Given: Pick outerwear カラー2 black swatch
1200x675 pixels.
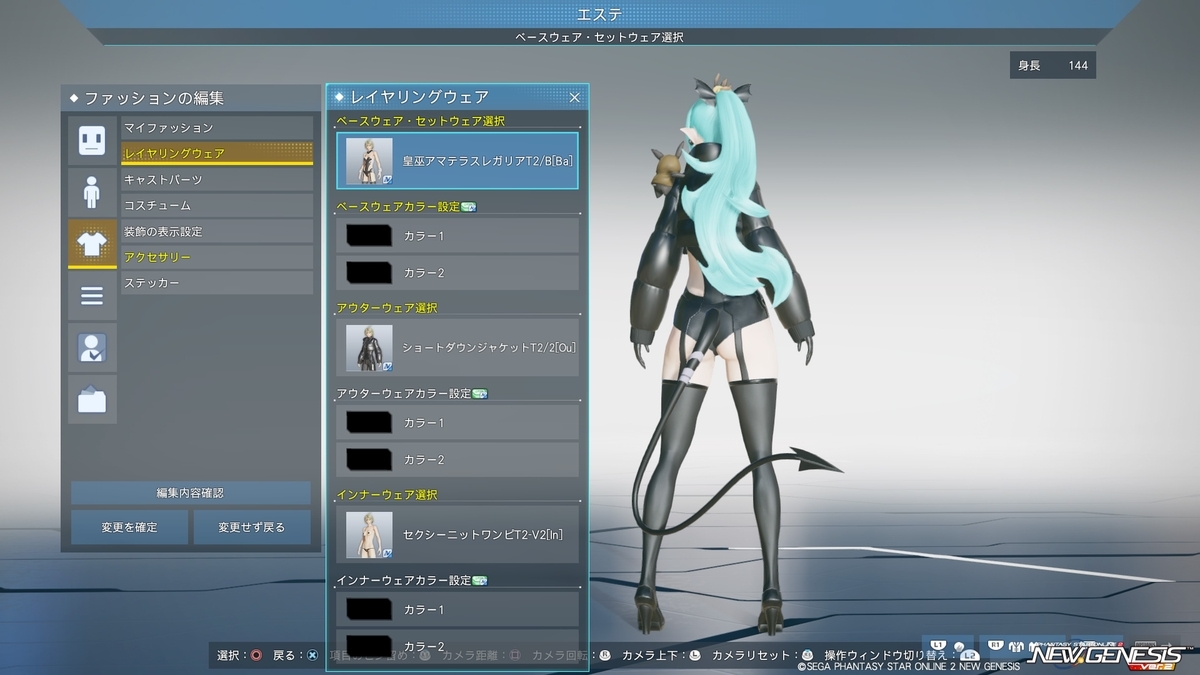Looking at the screenshot, I should pos(368,459).
